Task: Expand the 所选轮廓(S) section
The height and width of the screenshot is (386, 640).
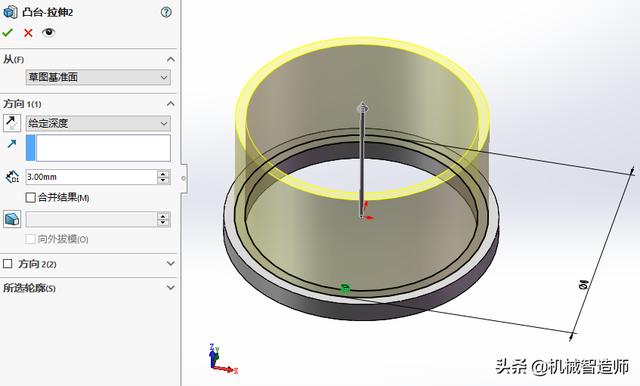Action: [x=171, y=288]
